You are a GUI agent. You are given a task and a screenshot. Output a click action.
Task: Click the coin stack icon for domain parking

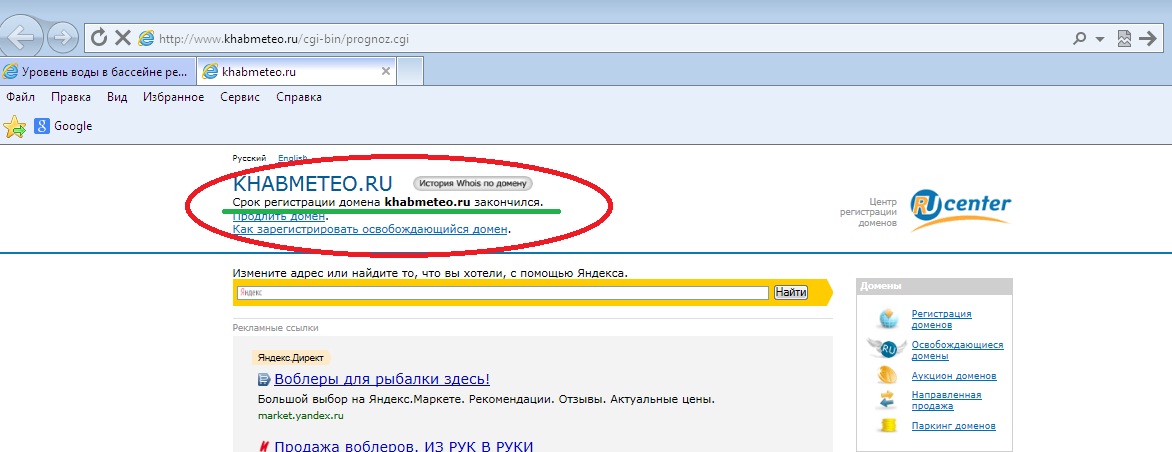[887, 426]
